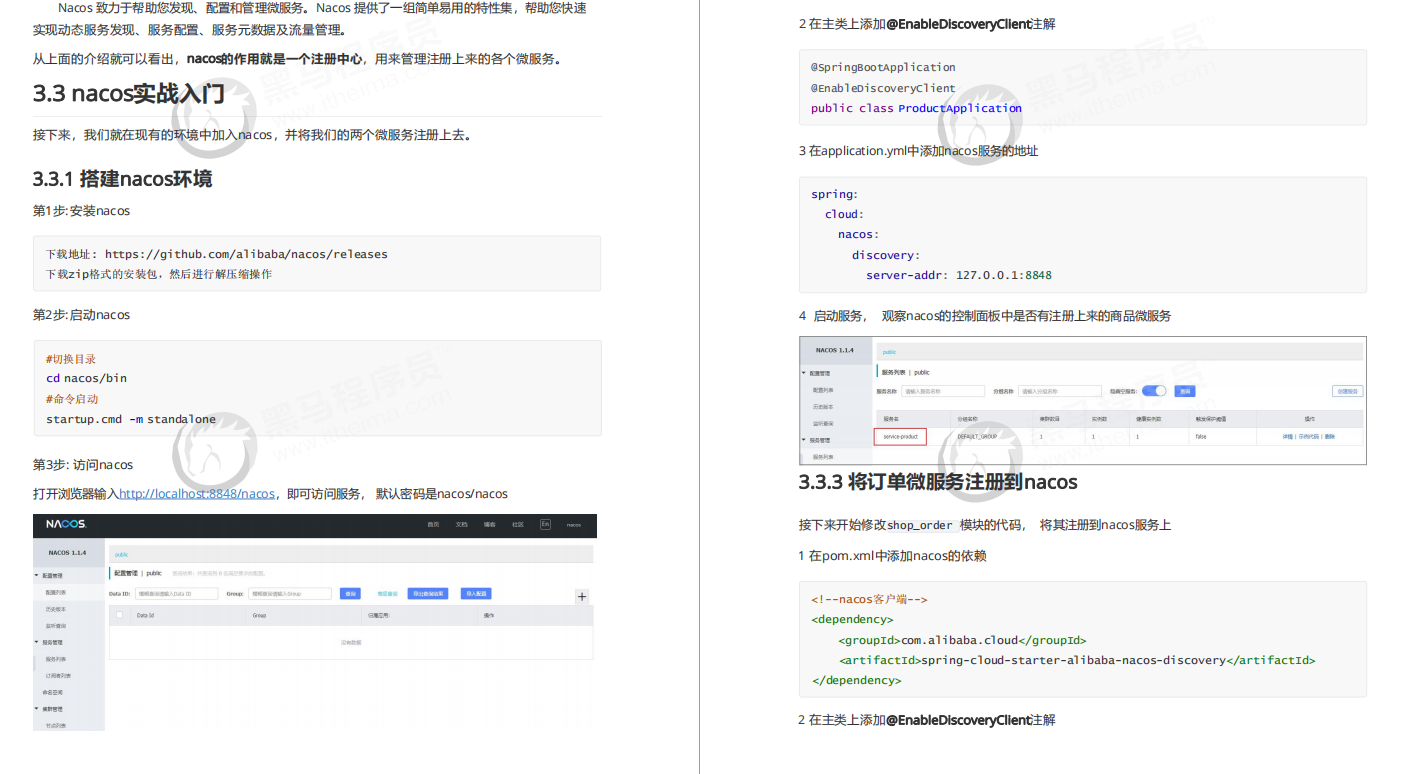This screenshot has width=1406, height=774.
Task: Select the public namespace tab above 配置管理
Action: pos(121,555)
